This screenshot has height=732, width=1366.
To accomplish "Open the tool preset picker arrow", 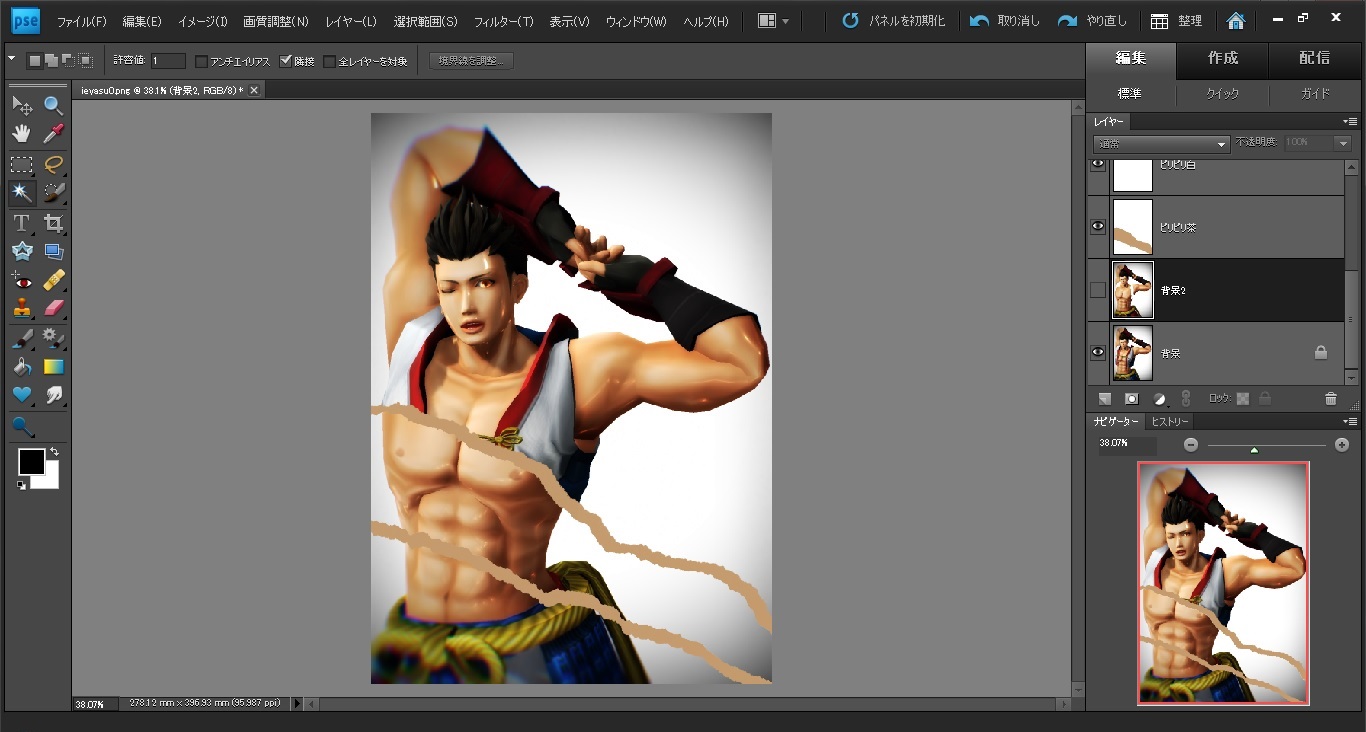I will point(11,59).
